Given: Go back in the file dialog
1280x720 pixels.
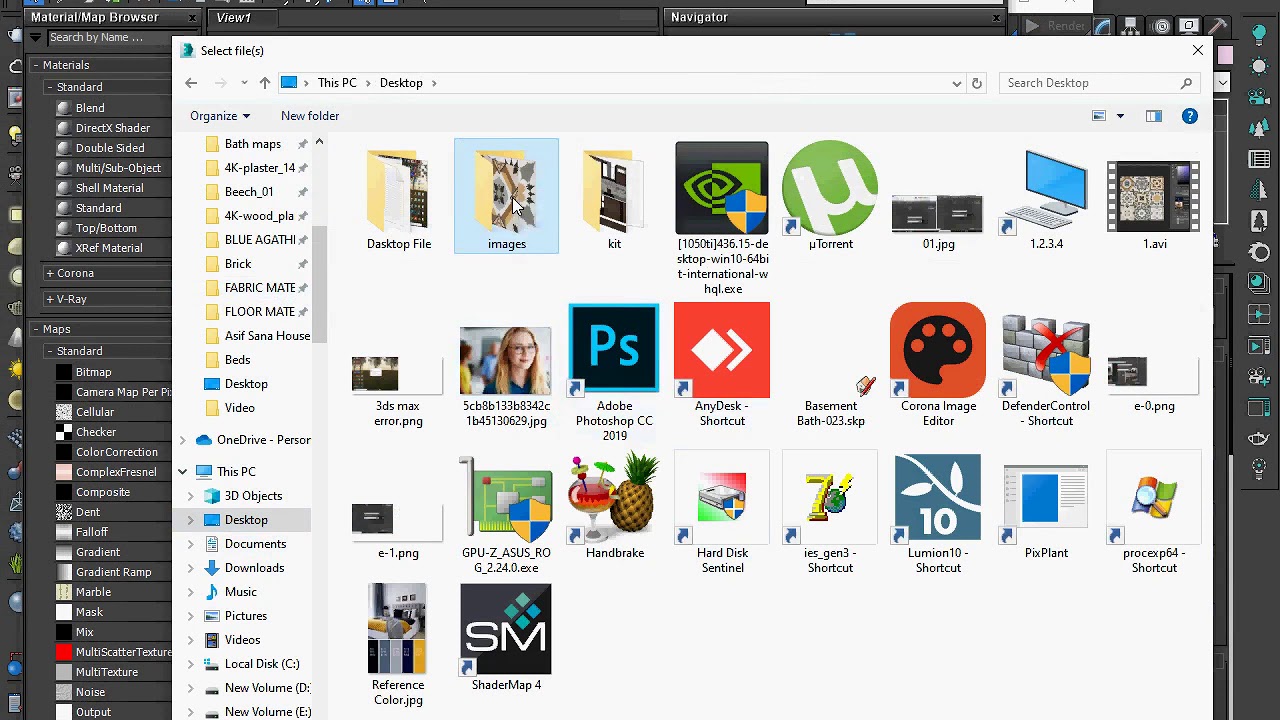Looking at the screenshot, I should click(191, 83).
